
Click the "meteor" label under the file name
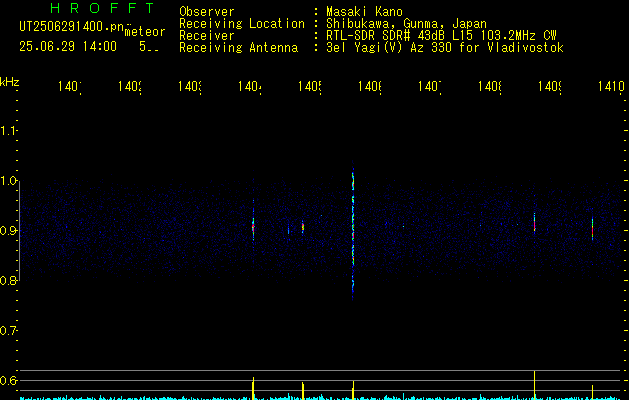[145, 32]
